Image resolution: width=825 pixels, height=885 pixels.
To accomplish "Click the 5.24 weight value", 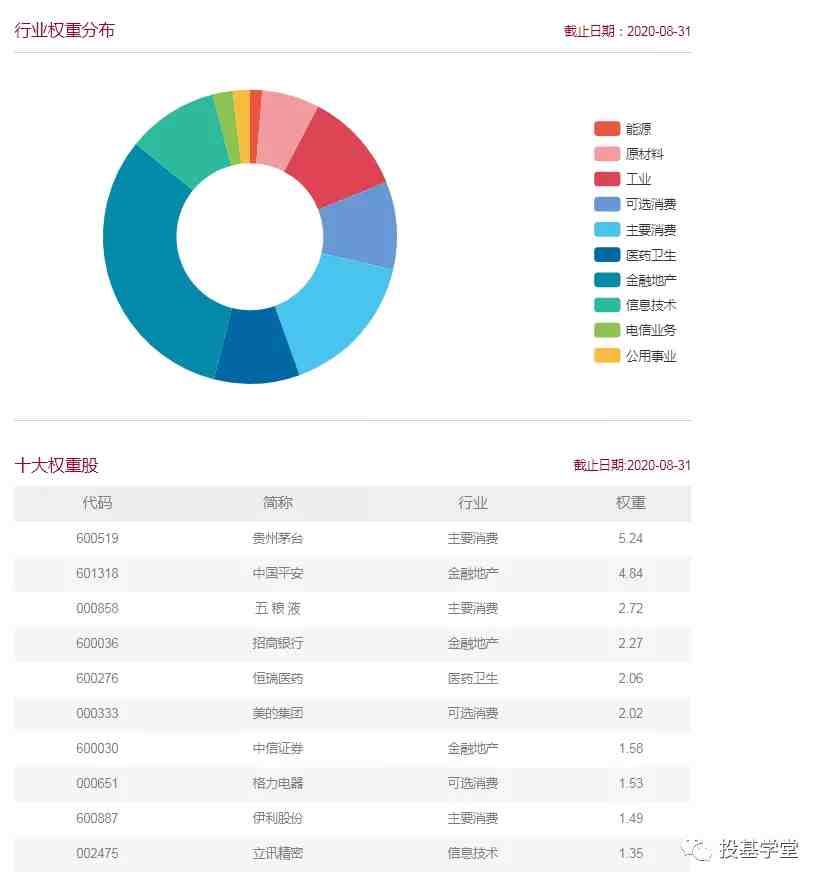I will [x=630, y=538].
